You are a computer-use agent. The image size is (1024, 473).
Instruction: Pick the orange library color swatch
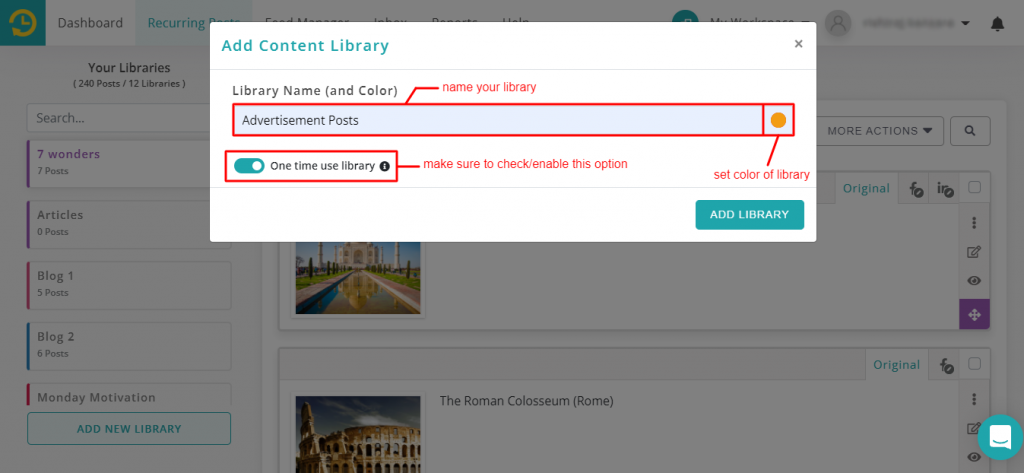click(778, 120)
